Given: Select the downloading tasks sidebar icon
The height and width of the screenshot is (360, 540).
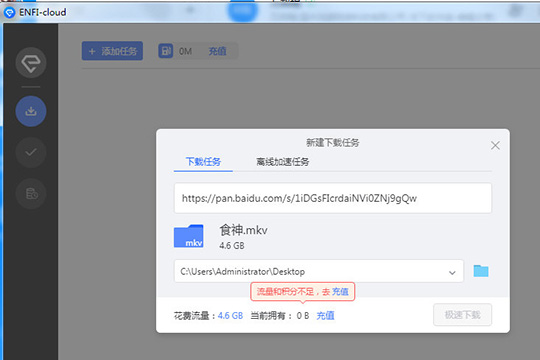Looking at the screenshot, I should (x=31, y=111).
